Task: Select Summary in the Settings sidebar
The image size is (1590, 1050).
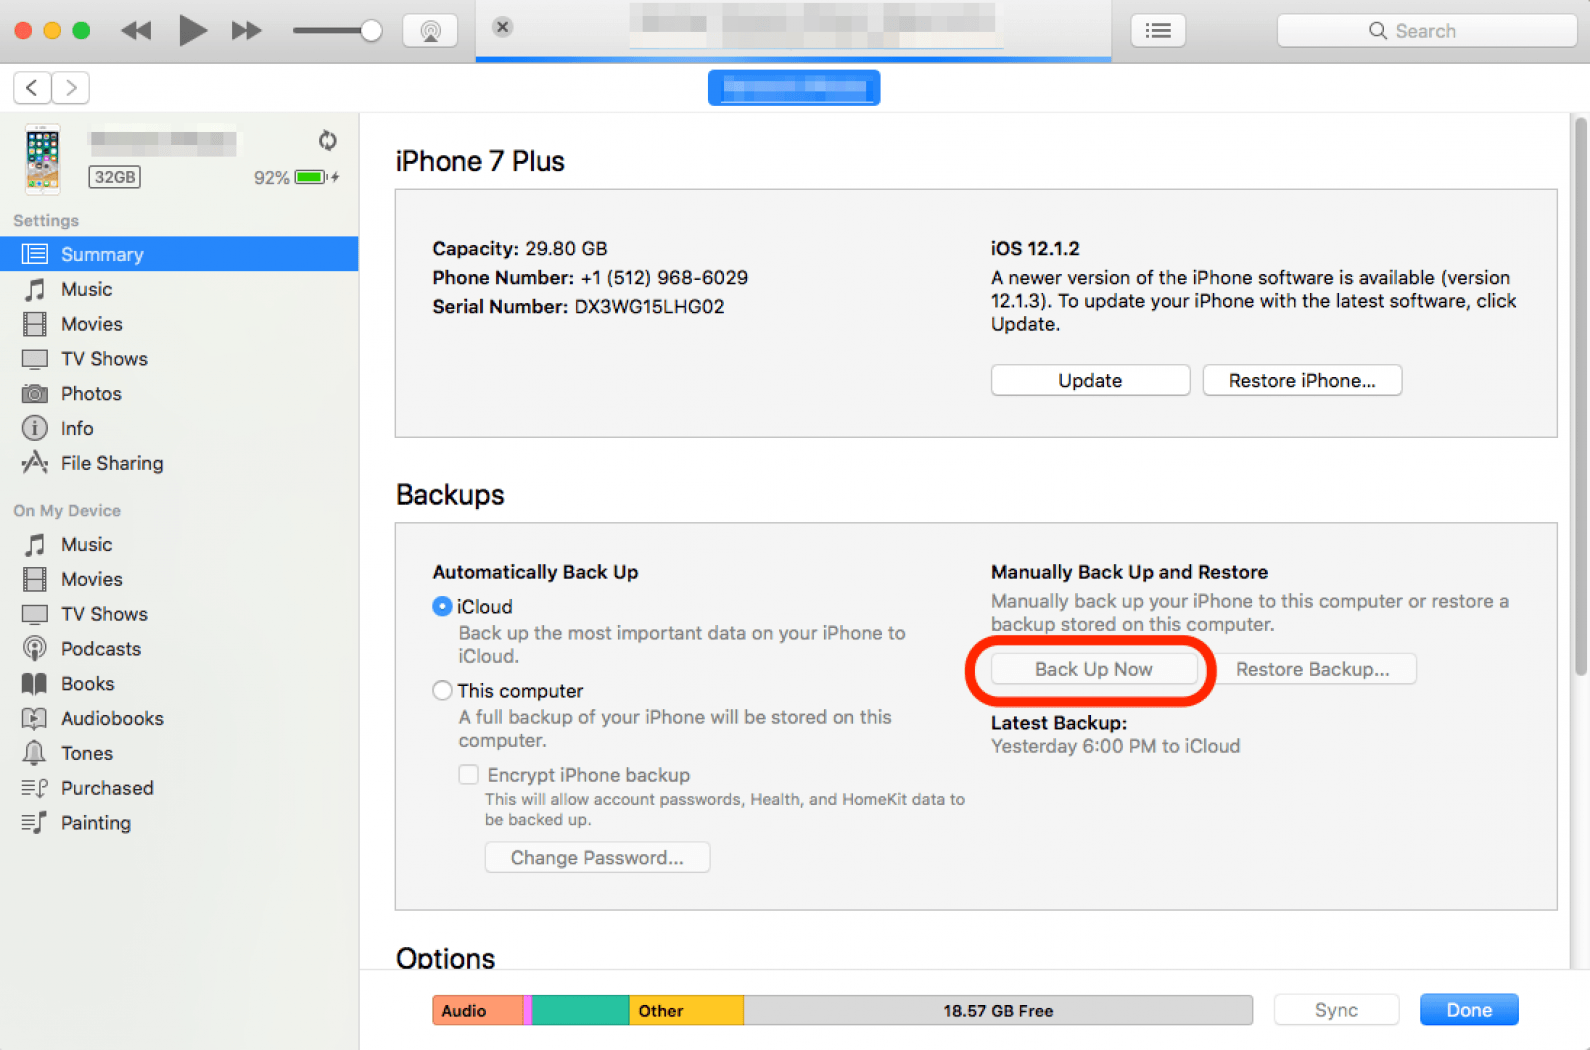Action: click(x=179, y=254)
